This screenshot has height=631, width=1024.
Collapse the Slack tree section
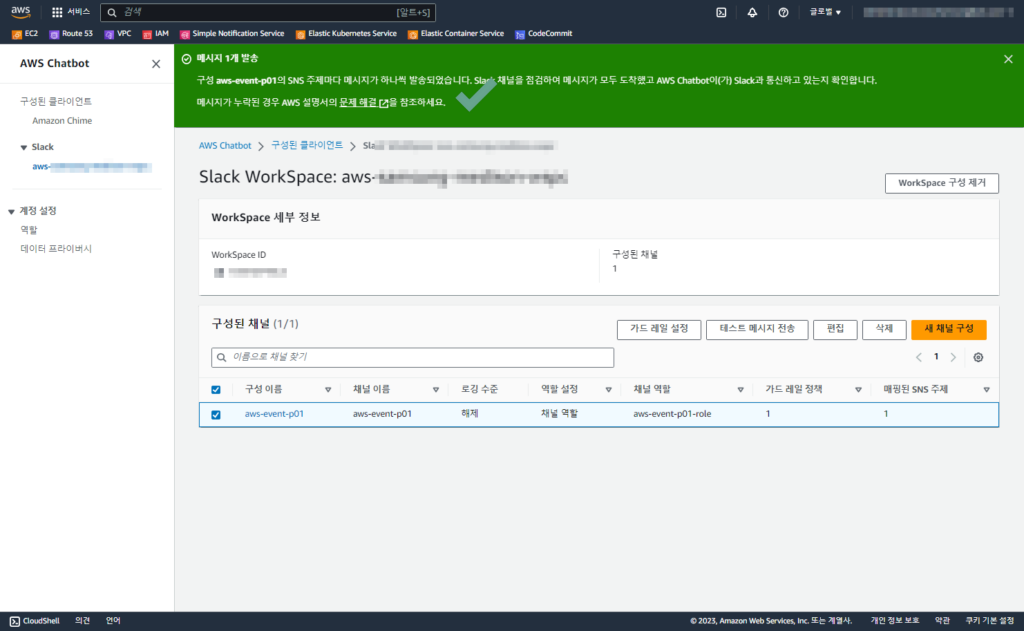(x=24, y=148)
